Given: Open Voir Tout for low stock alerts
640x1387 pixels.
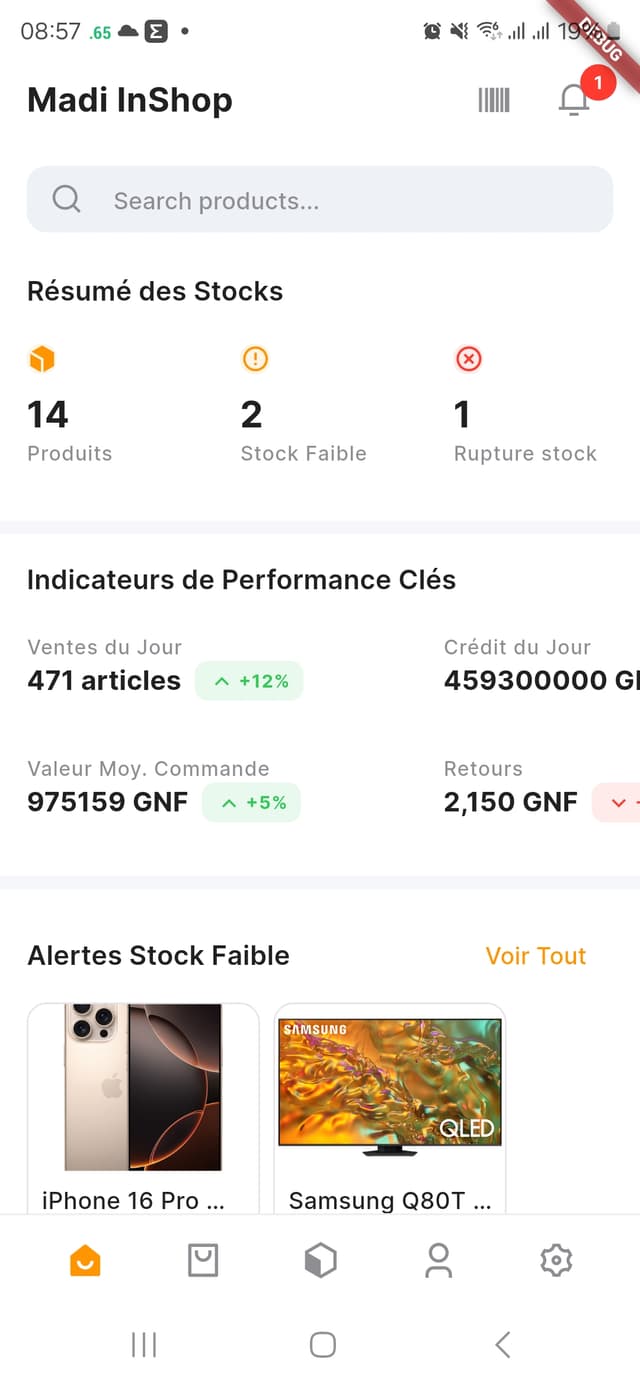Looking at the screenshot, I should [535, 955].
